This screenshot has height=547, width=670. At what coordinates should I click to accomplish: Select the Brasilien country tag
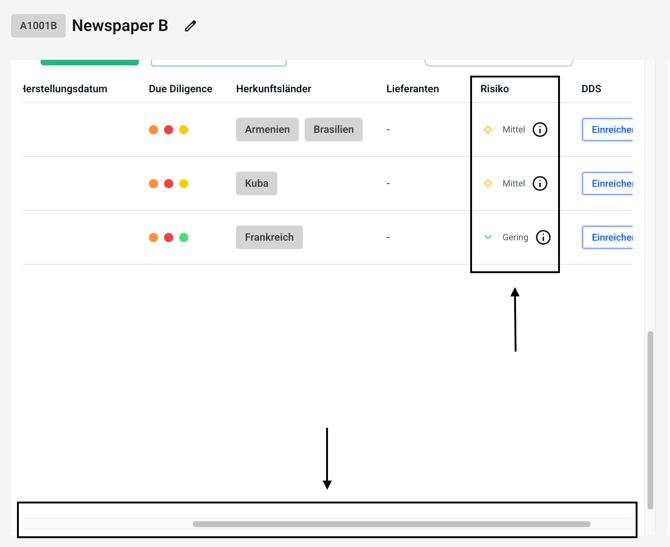333,130
